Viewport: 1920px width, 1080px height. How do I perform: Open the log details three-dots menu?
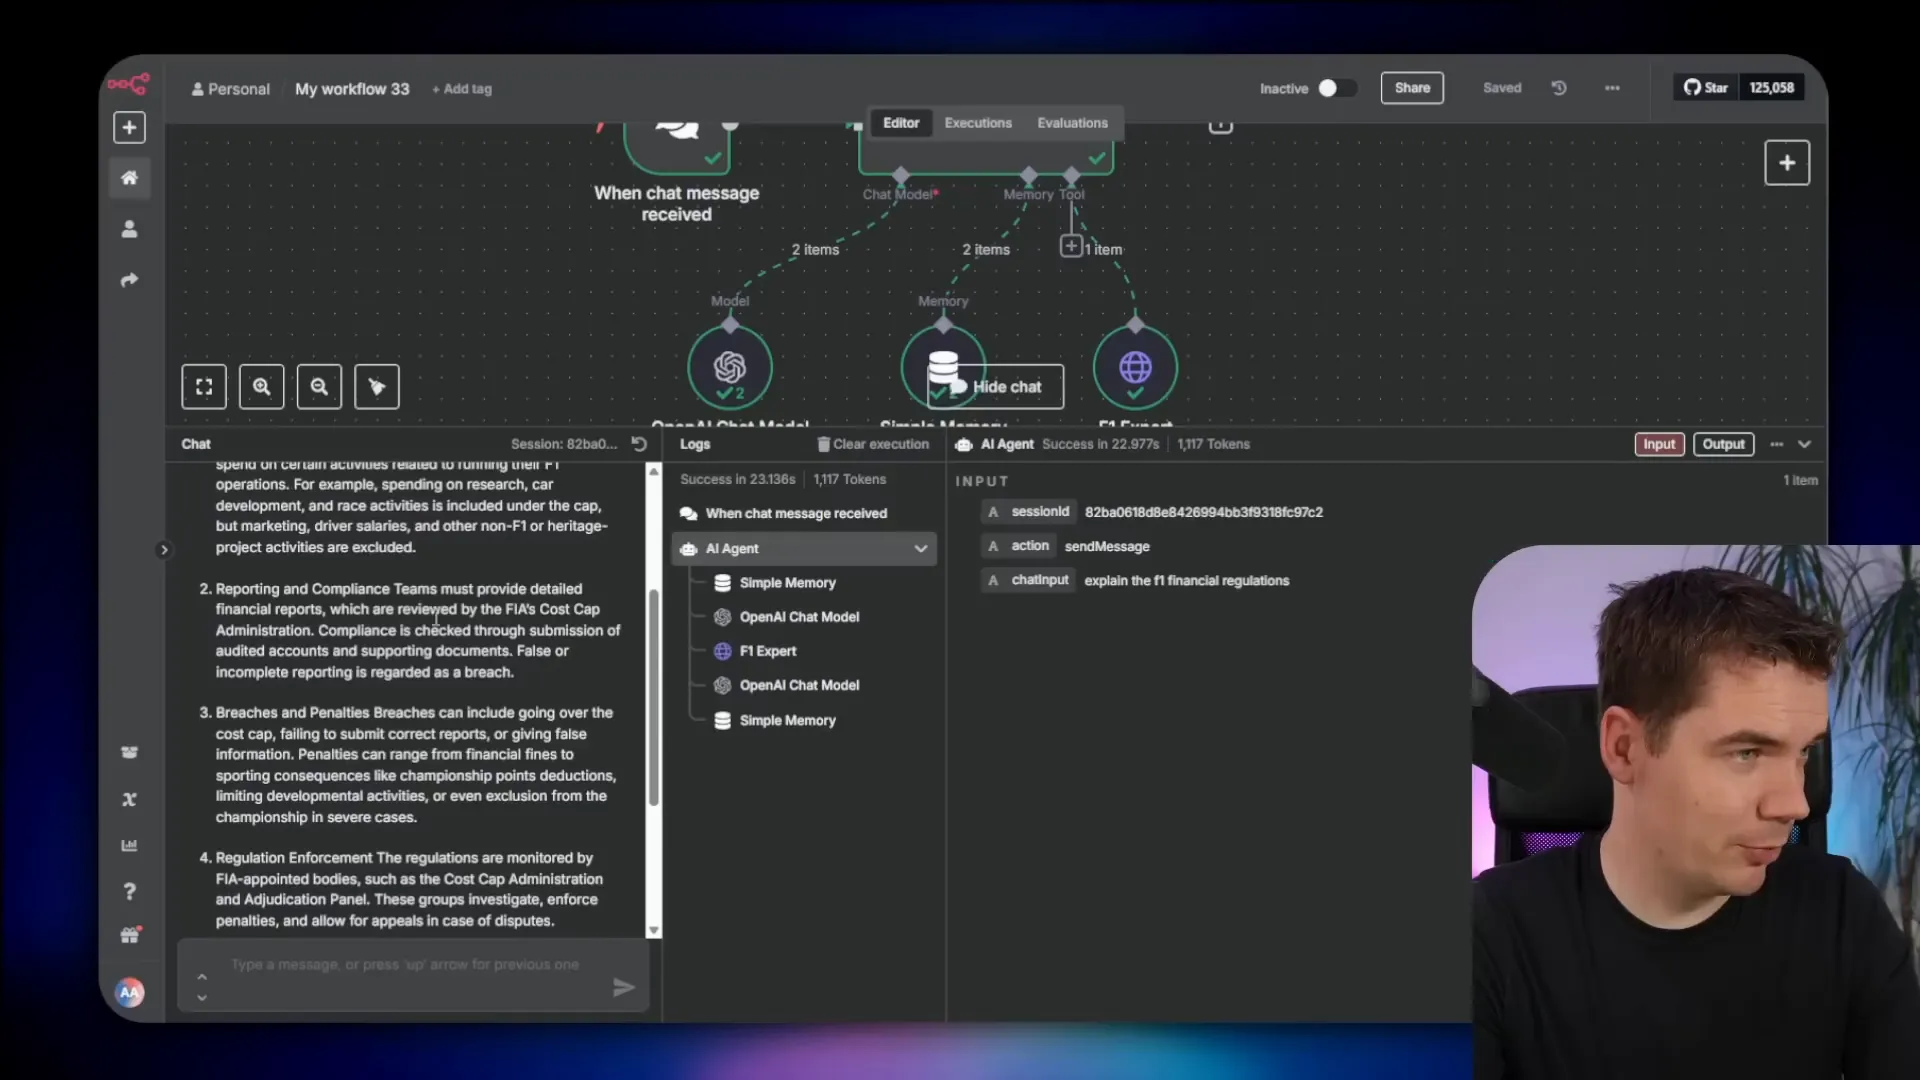pyautogui.click(x=1777, y=444)
